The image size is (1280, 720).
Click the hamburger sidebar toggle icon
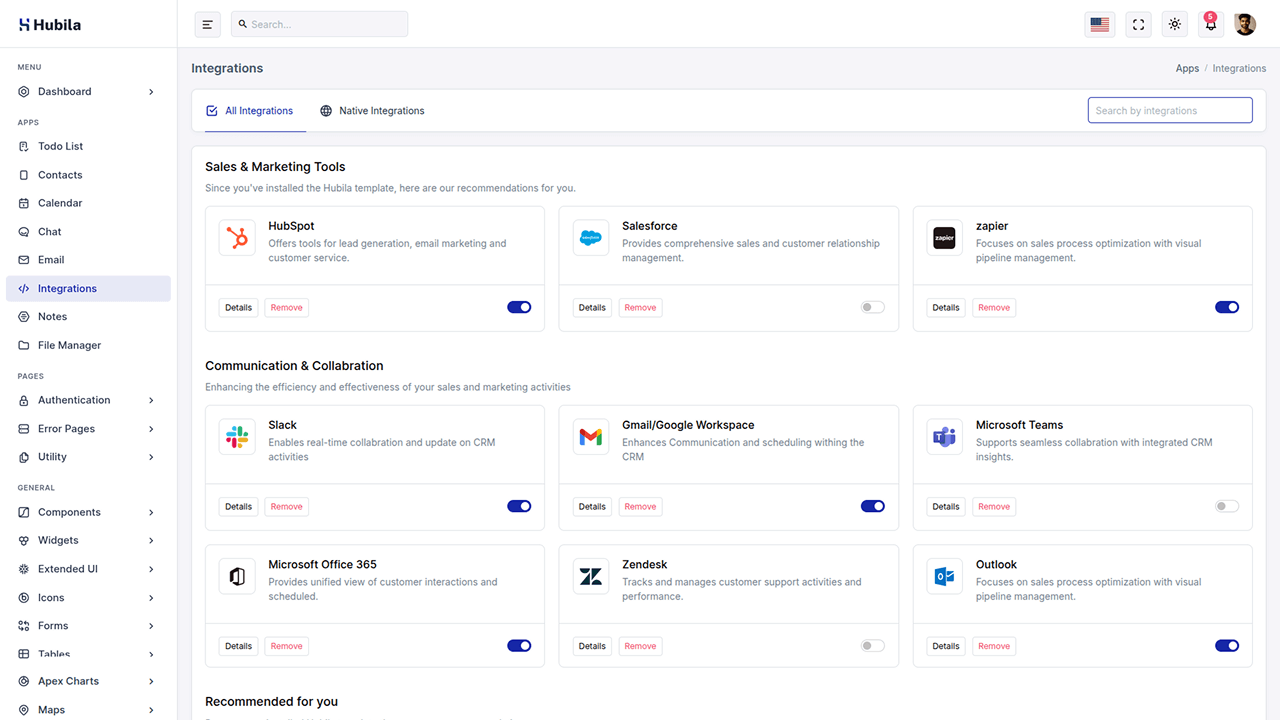pyautogui.click(x=207, y=25)
